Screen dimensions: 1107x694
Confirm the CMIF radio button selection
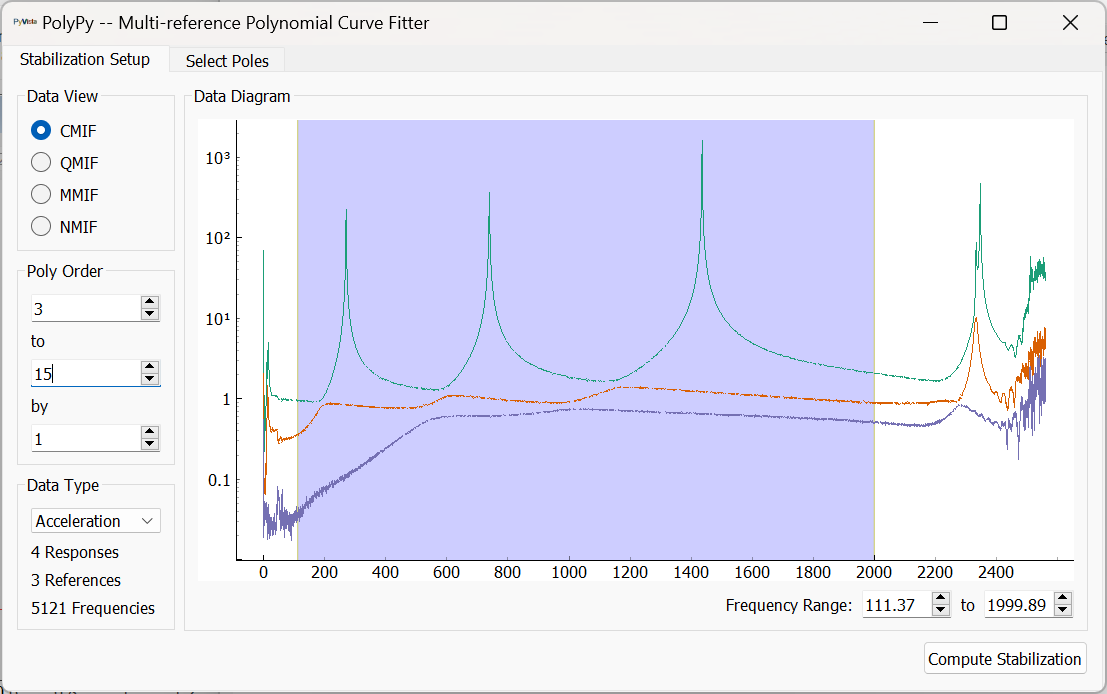tap(40, 130)
